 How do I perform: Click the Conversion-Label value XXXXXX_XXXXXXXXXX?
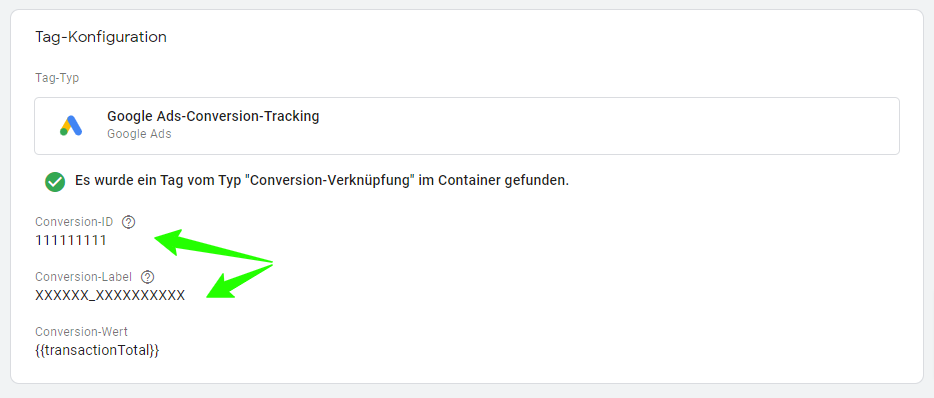pyautogui.click(x=110, y=296)
